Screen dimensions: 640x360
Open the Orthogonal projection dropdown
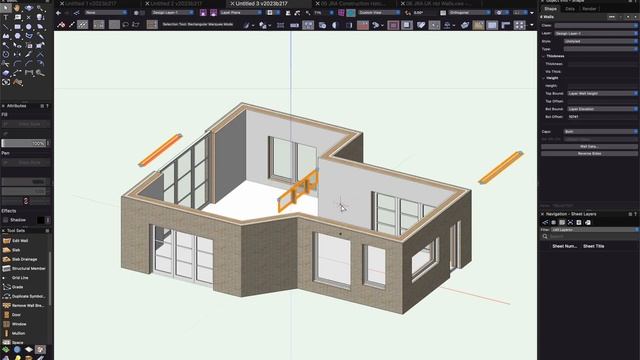pos(469,13)
